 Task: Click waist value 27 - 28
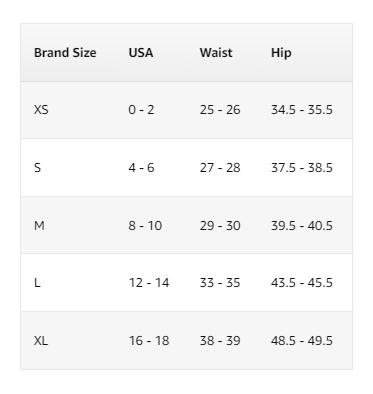click(220, 168)
